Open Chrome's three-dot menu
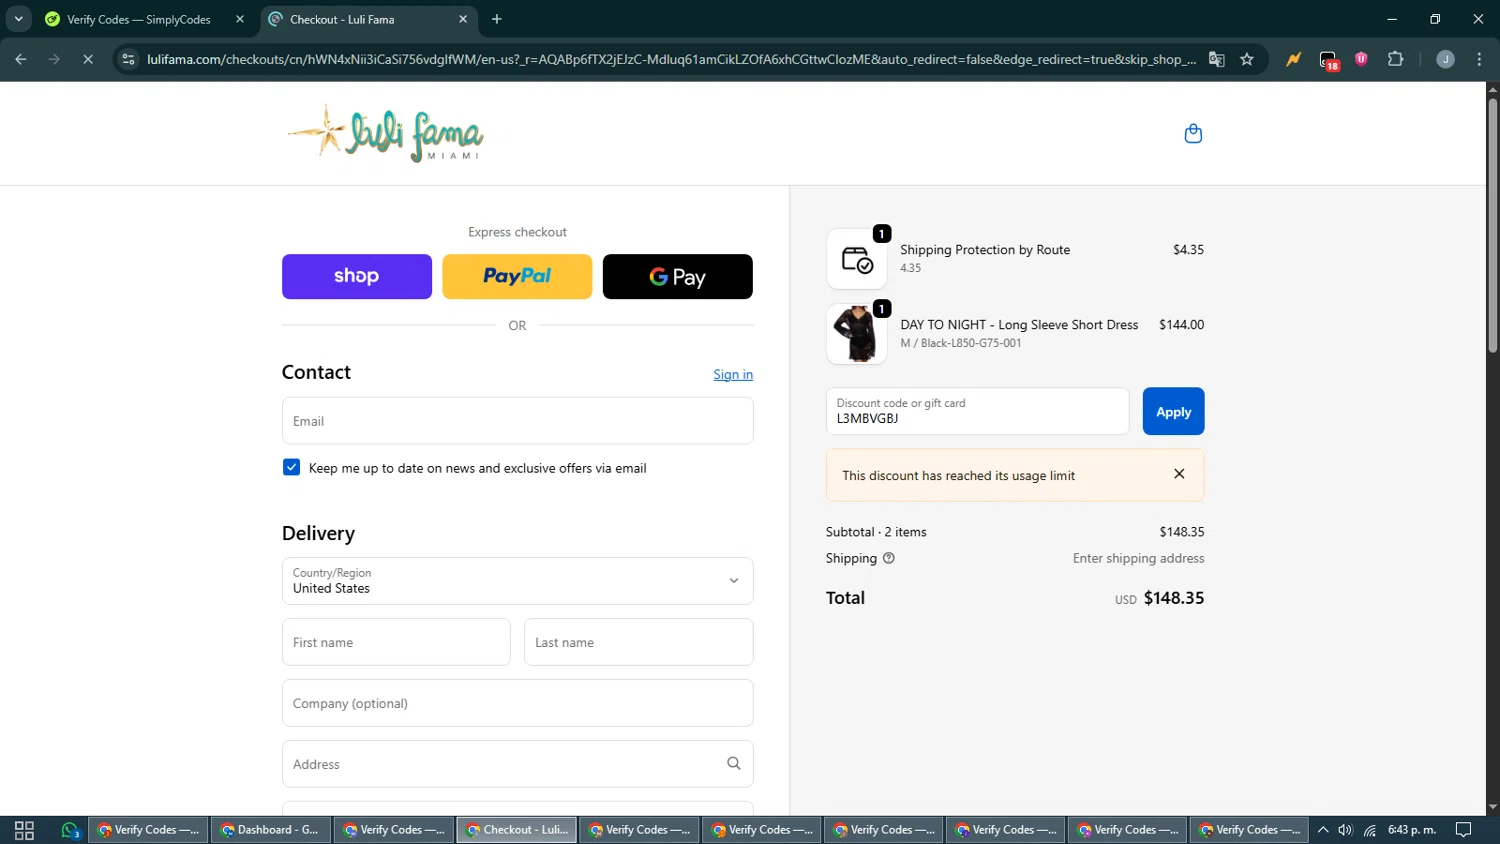This screenshot has height=844, width=1500. click(x=1479, y=59)
